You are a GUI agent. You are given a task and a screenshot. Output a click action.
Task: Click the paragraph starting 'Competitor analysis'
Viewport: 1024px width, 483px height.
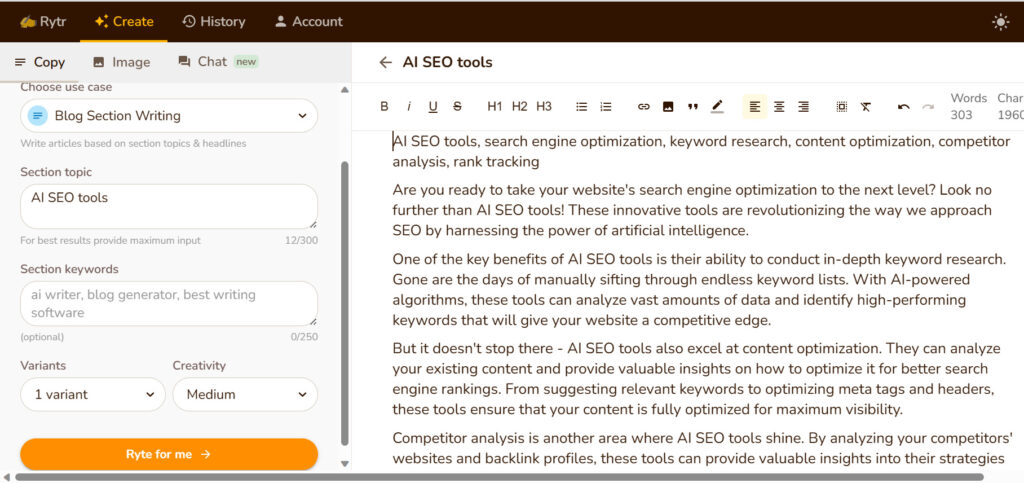coord(702,447)
